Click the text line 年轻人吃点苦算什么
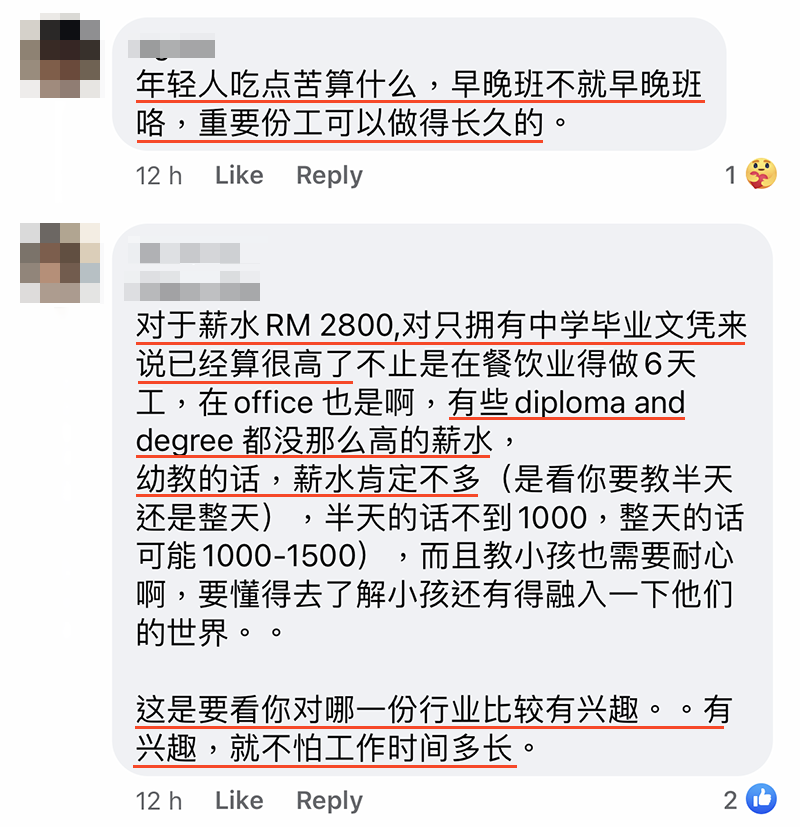This screenshot has width=800, height=827. pos(276,84)
